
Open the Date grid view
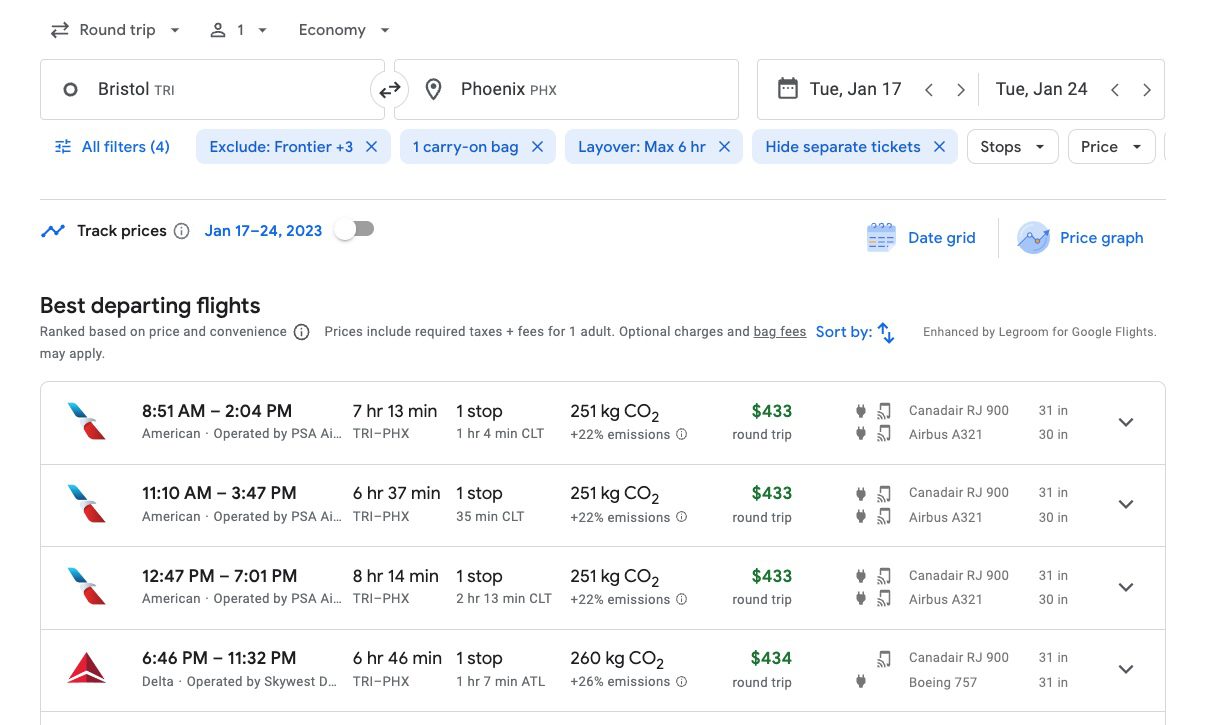coord(921,237)
